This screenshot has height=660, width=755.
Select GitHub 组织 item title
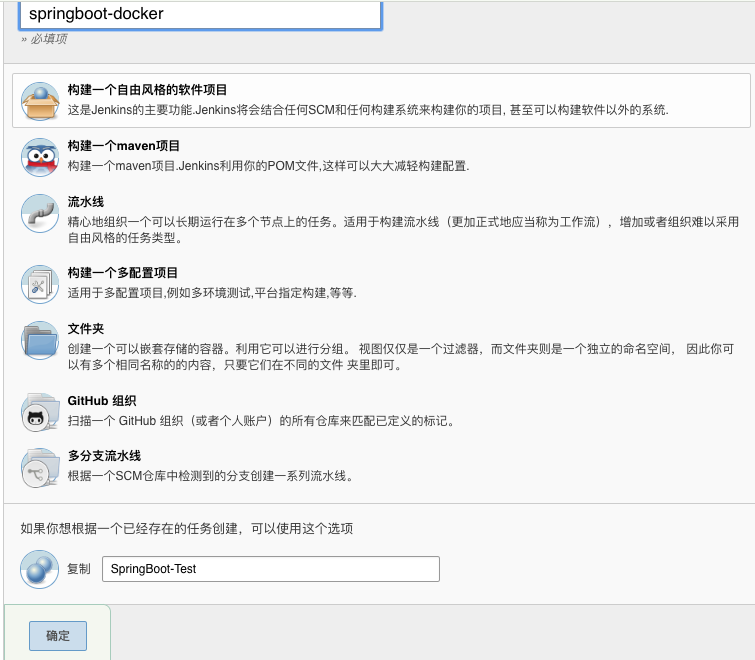[102, 401]
